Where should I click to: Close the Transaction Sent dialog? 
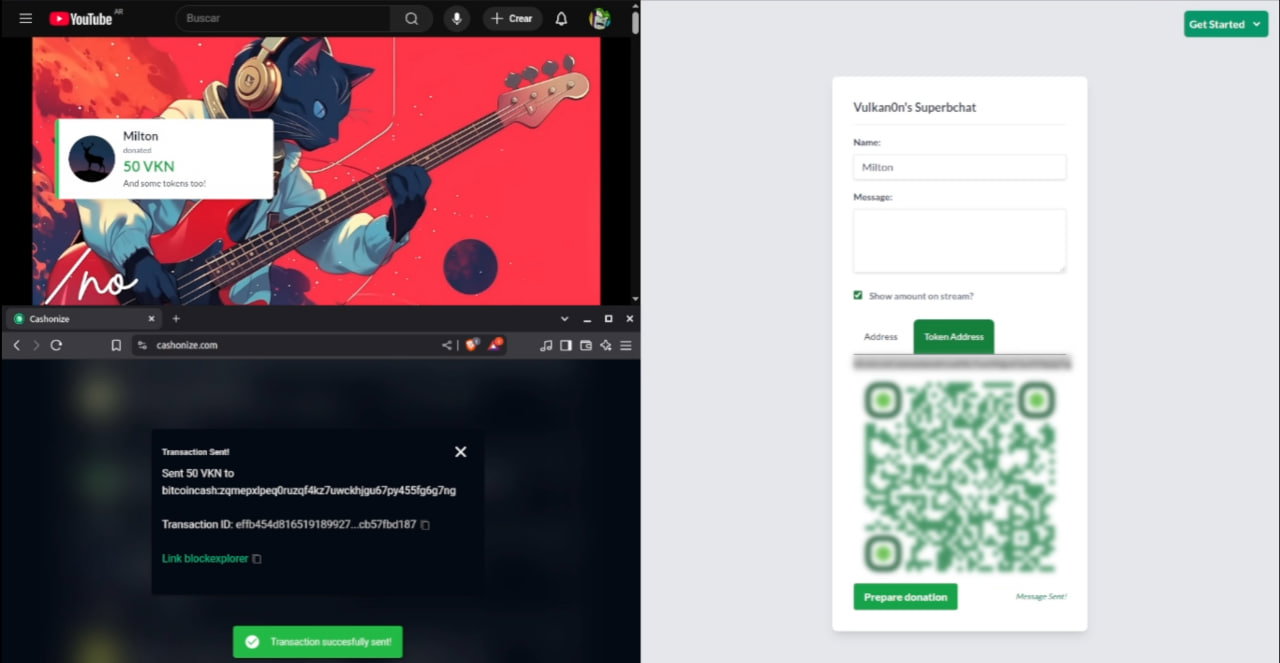click(461, 452)
